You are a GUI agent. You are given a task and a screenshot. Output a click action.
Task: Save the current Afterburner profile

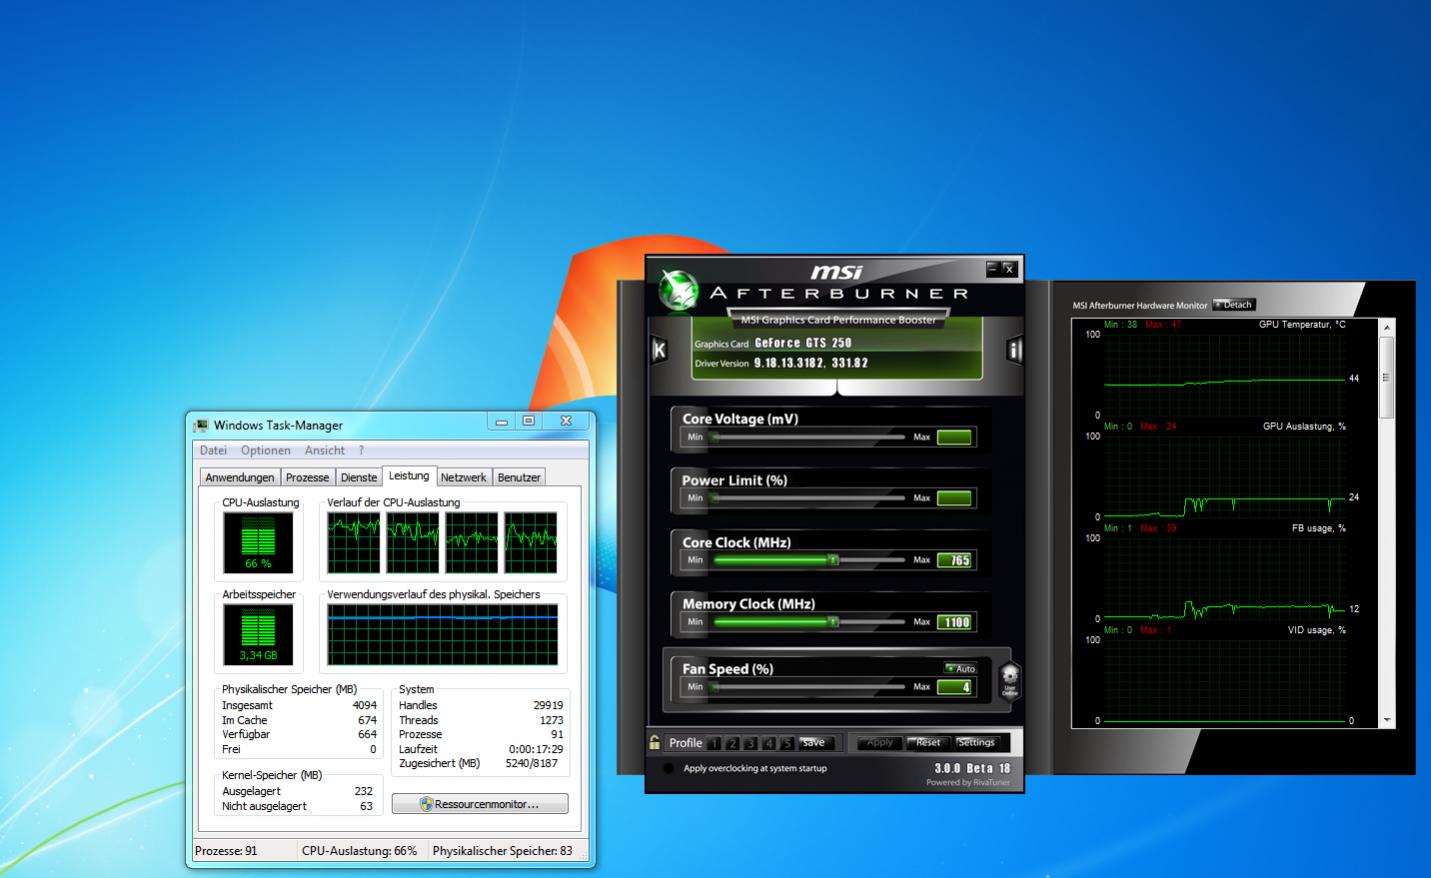[x=815, y=742]
